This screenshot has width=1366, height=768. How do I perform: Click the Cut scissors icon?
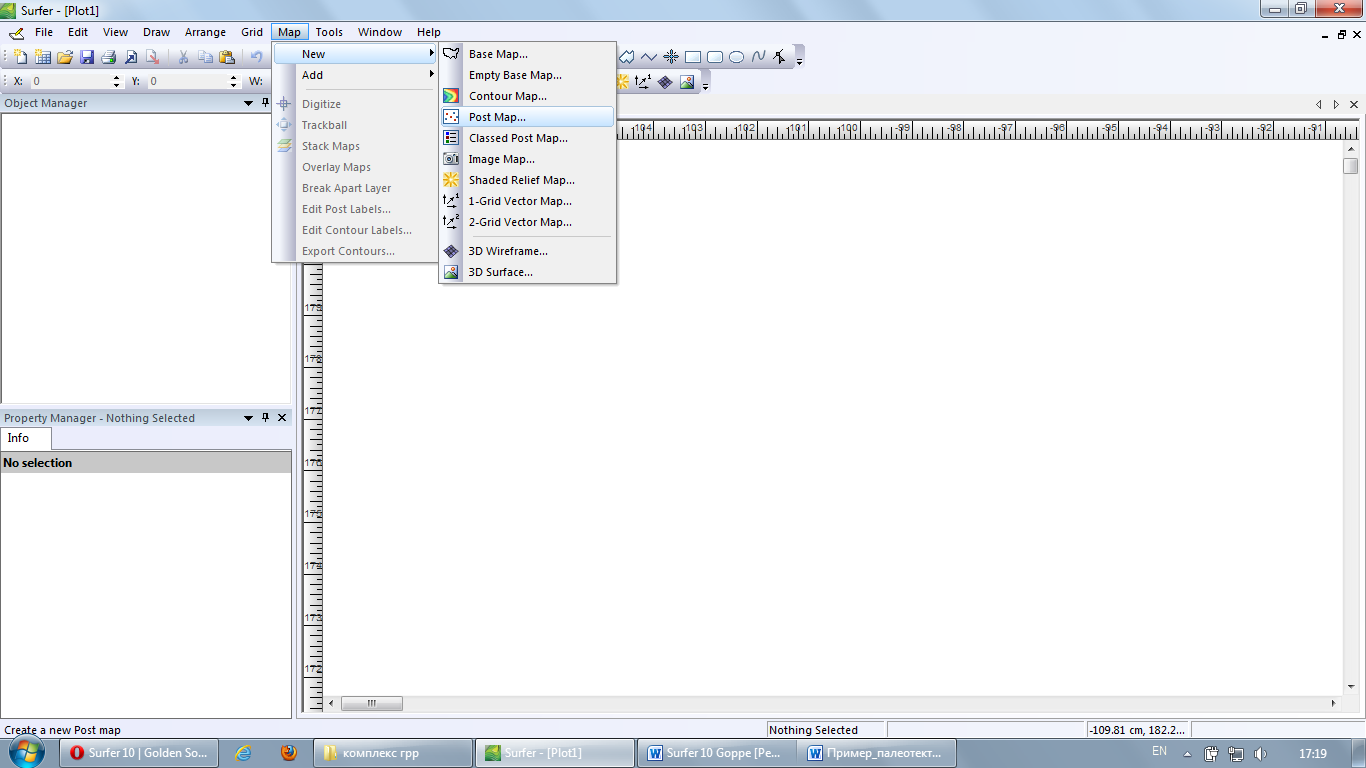click(x=183, y=57)
